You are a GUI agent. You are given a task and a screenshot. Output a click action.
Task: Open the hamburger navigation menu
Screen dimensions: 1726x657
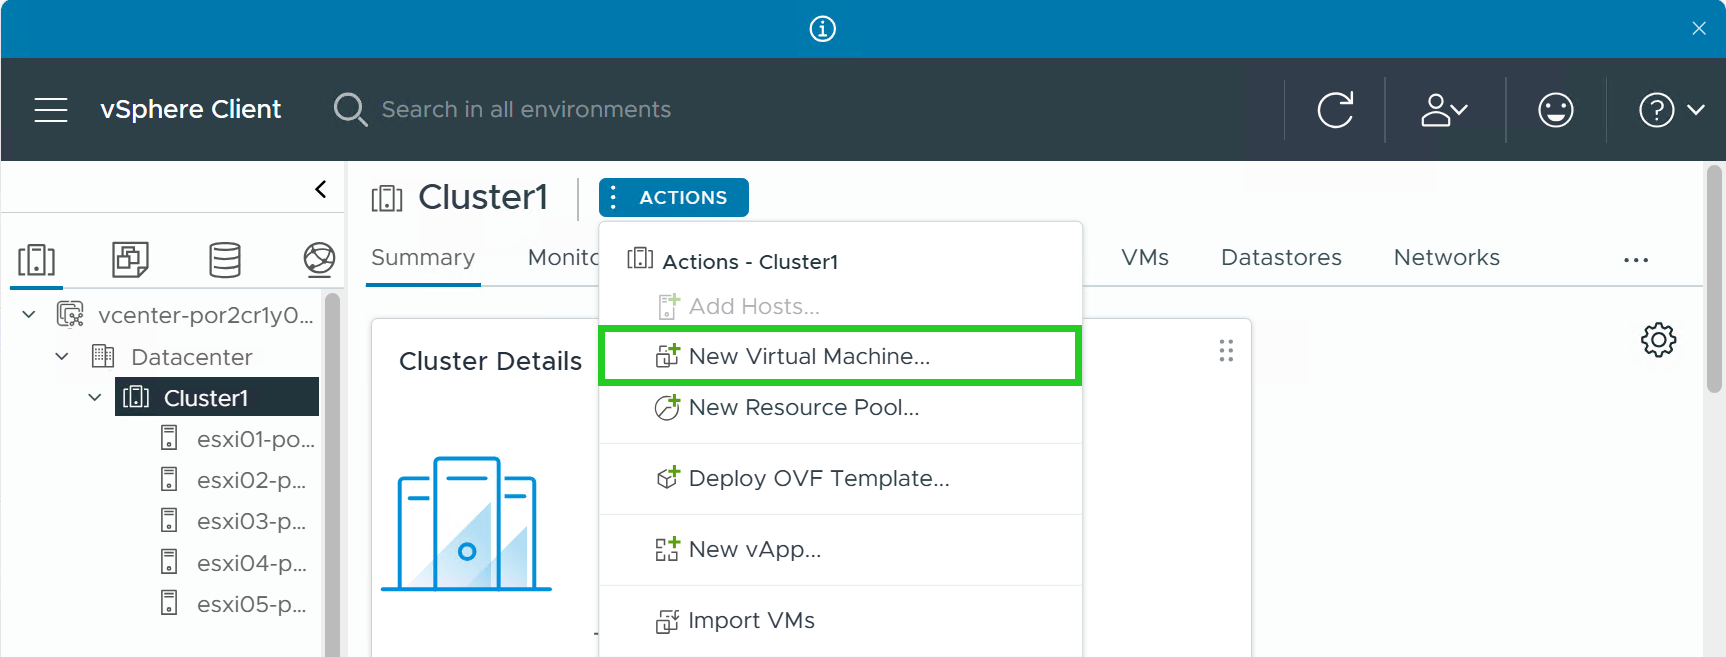[x=51, y=110]
